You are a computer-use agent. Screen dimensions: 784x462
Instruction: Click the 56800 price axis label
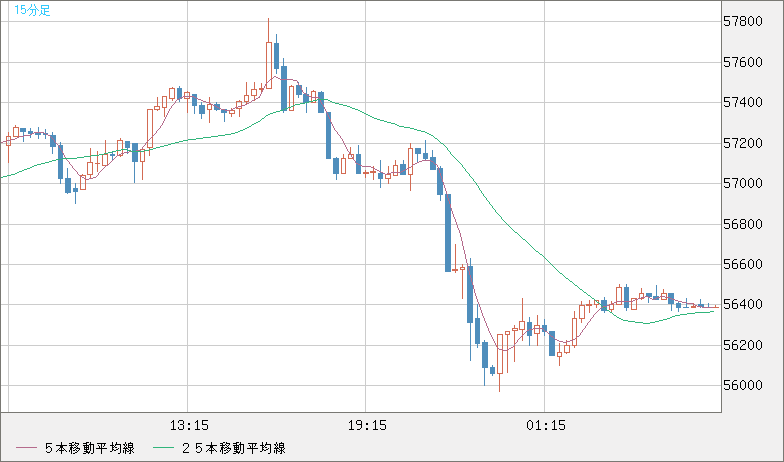[x=743, y=224]
